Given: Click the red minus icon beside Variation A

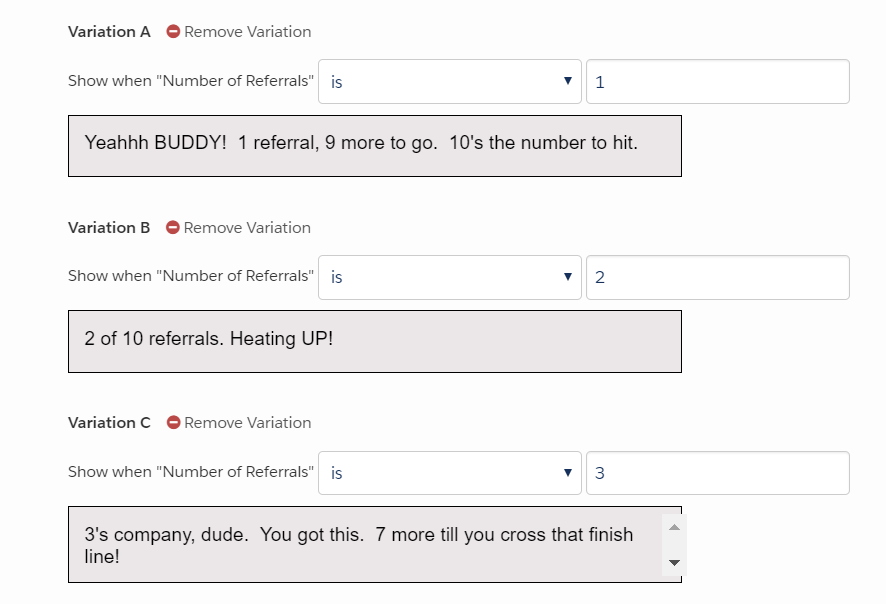Looking at the screenshot, I should pos(172,31).
